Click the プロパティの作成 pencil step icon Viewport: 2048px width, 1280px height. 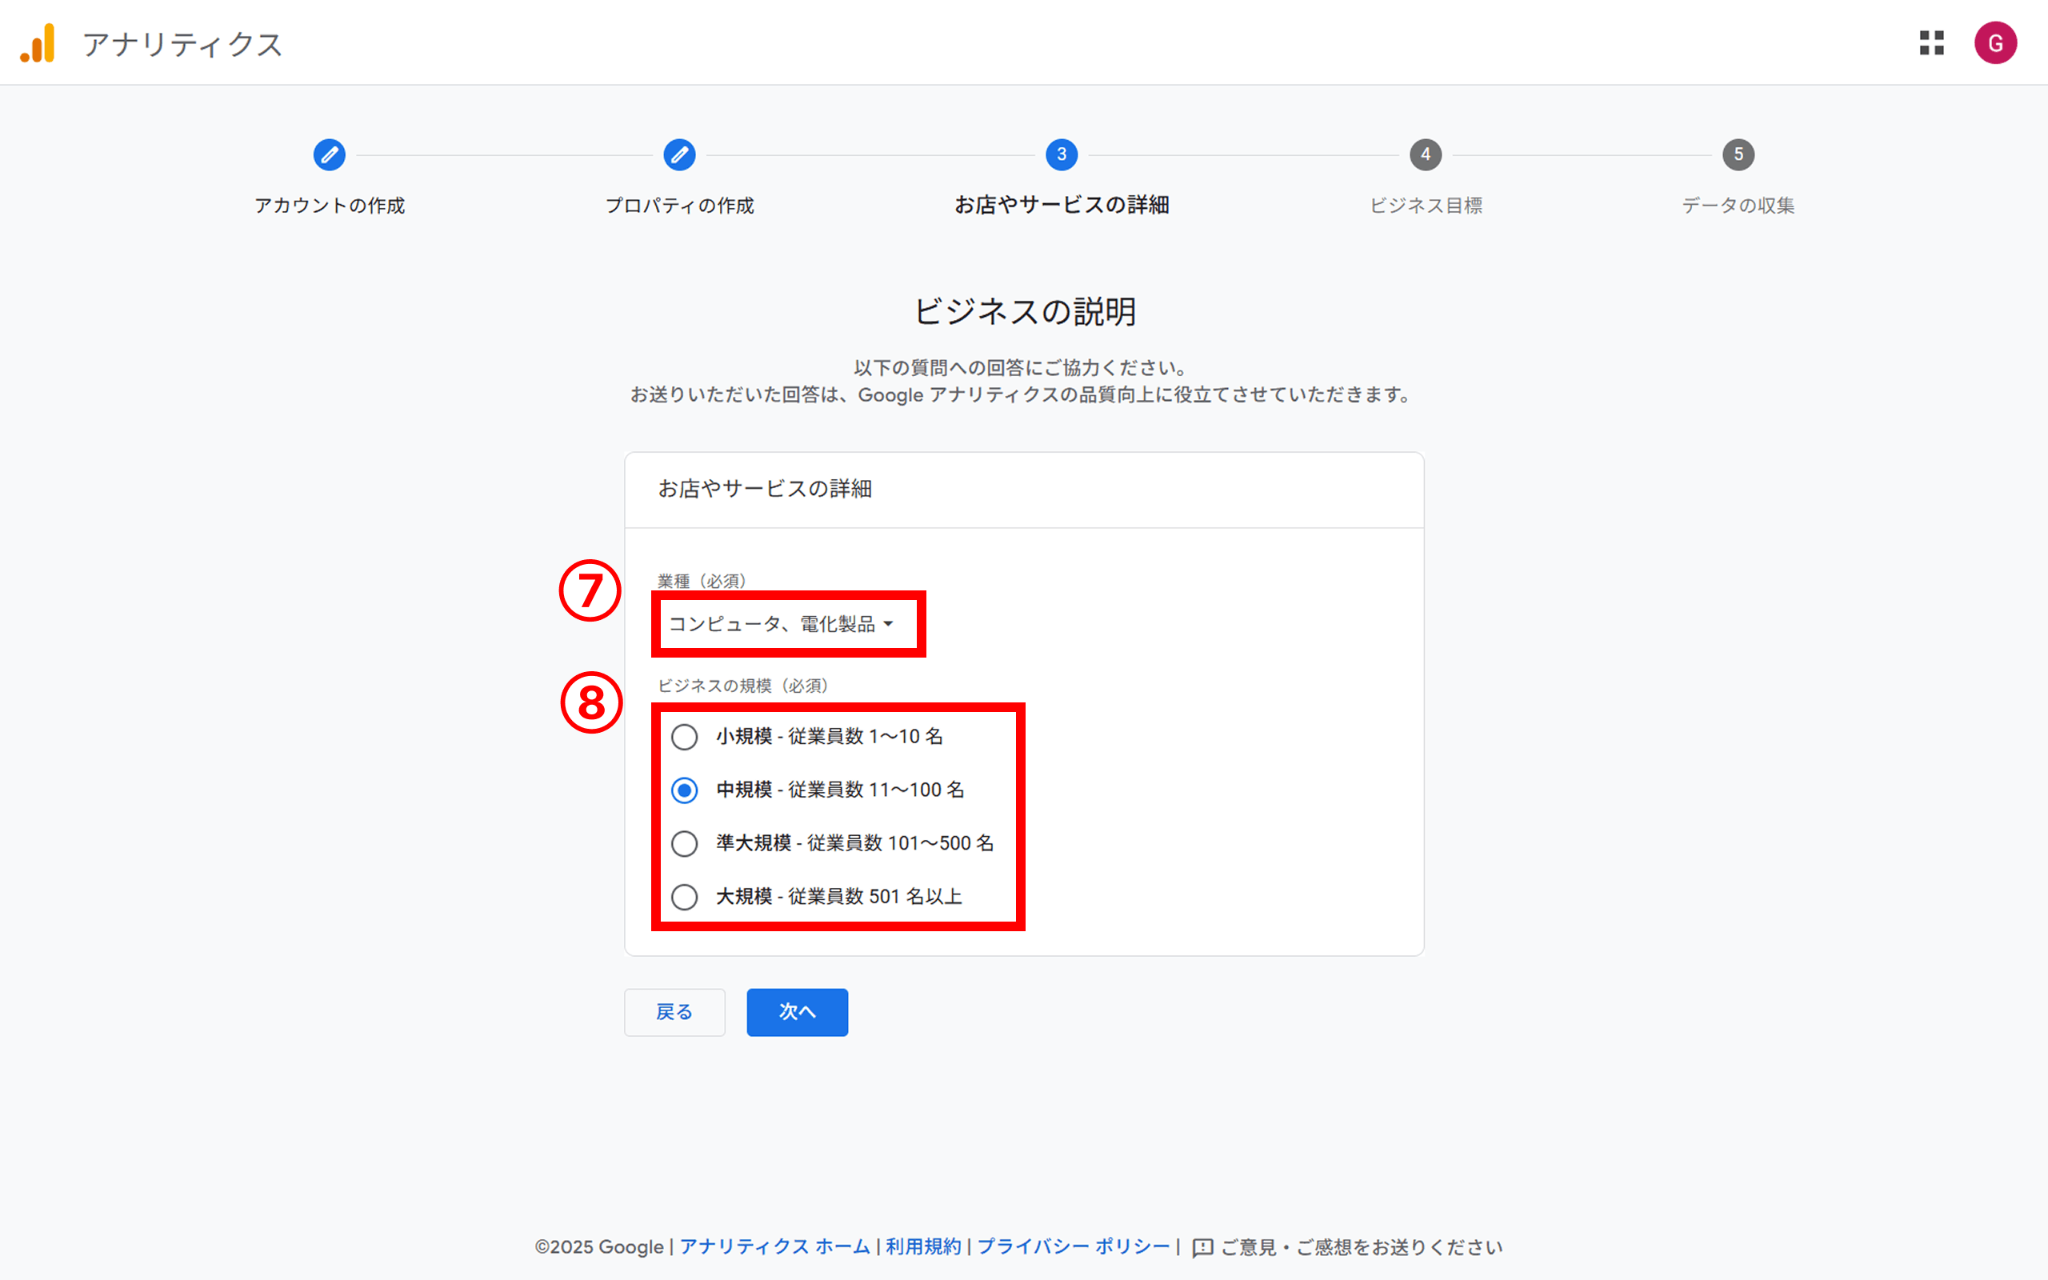click(x=679, y=155)
